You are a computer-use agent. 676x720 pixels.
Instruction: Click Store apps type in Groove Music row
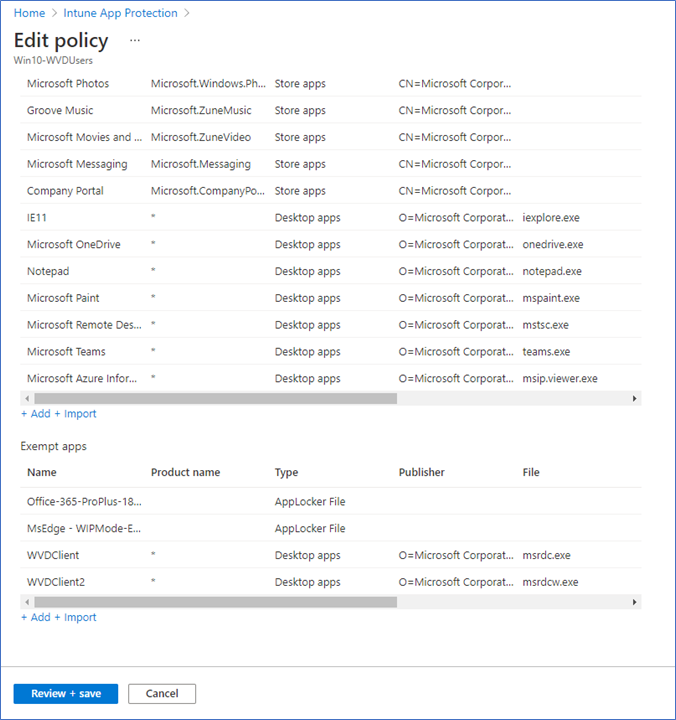tap(300, 110)
